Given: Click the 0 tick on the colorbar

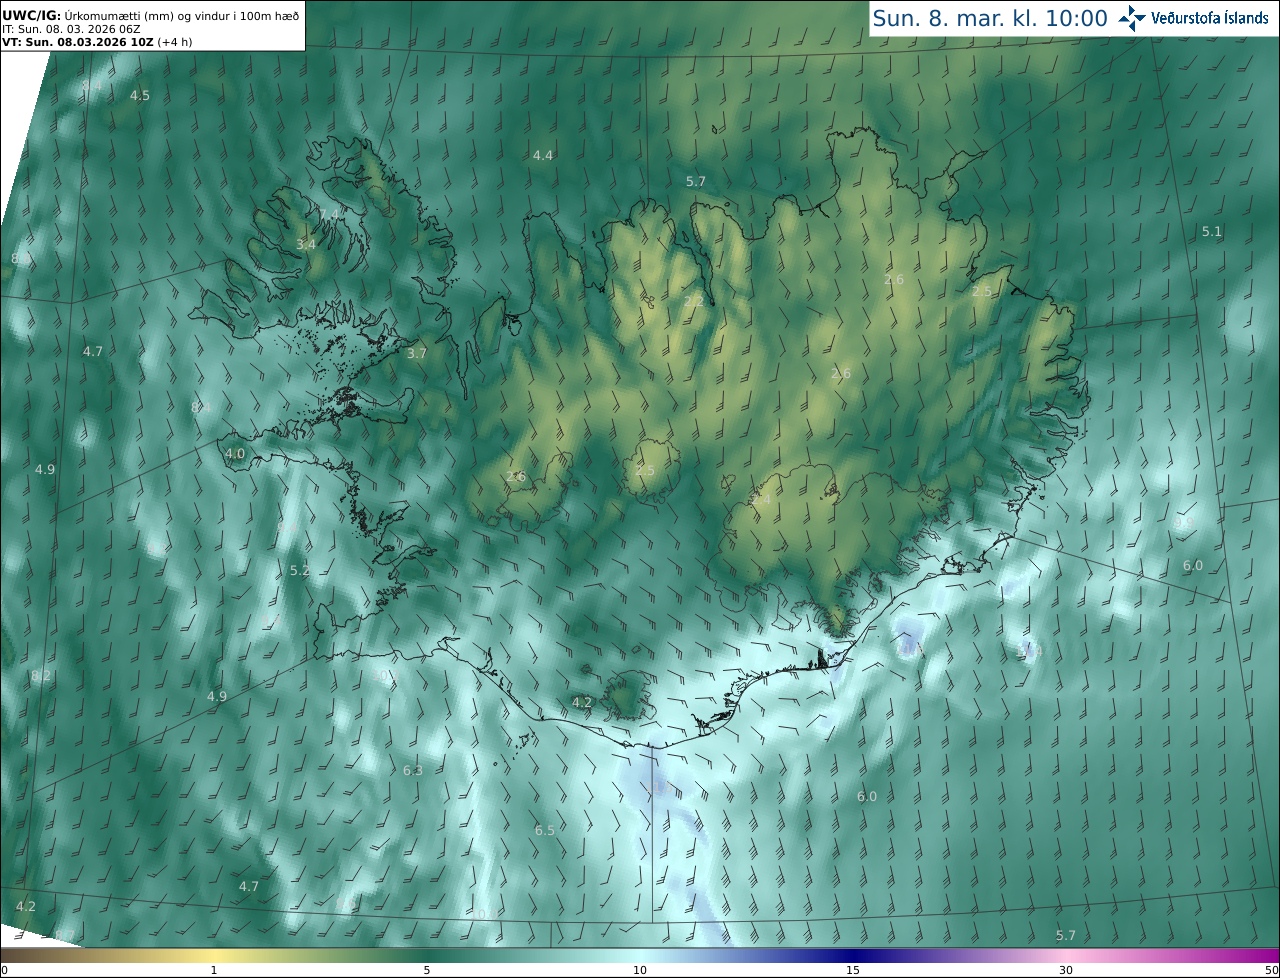Looking at the screenshot, I should (4, 970).
